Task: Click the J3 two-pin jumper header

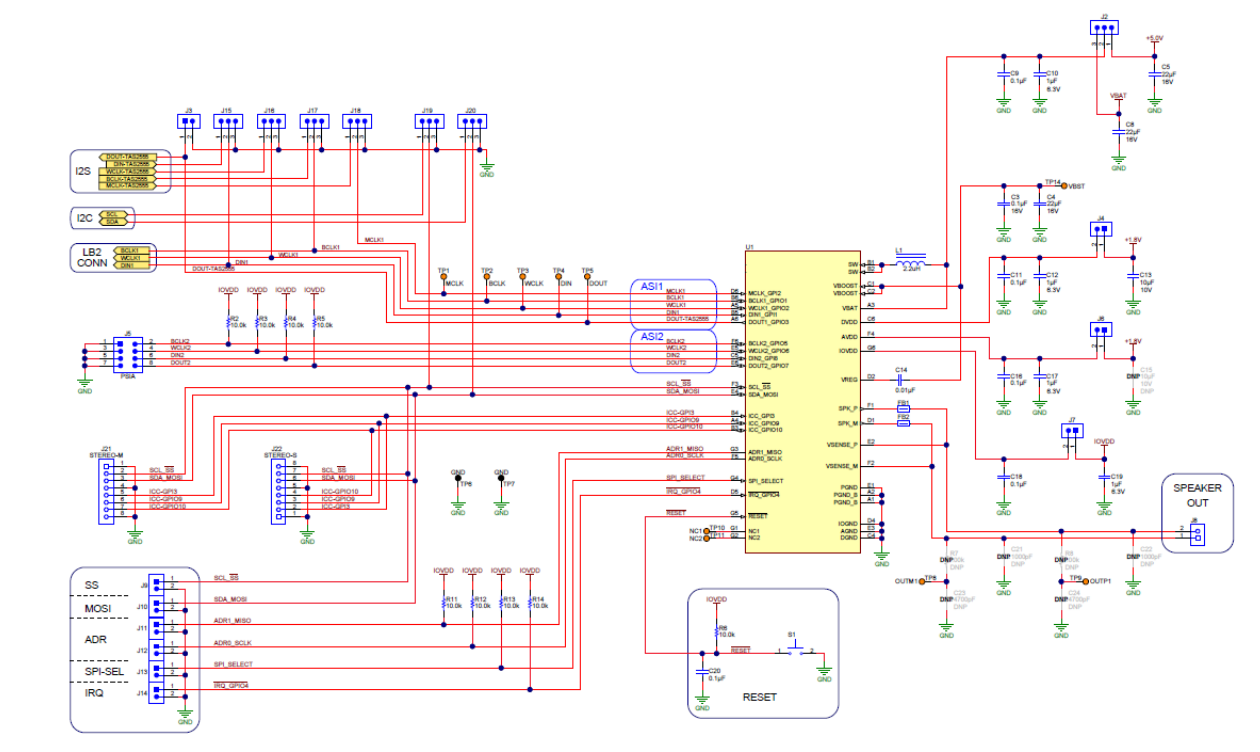Action: (x=187, y=122)
